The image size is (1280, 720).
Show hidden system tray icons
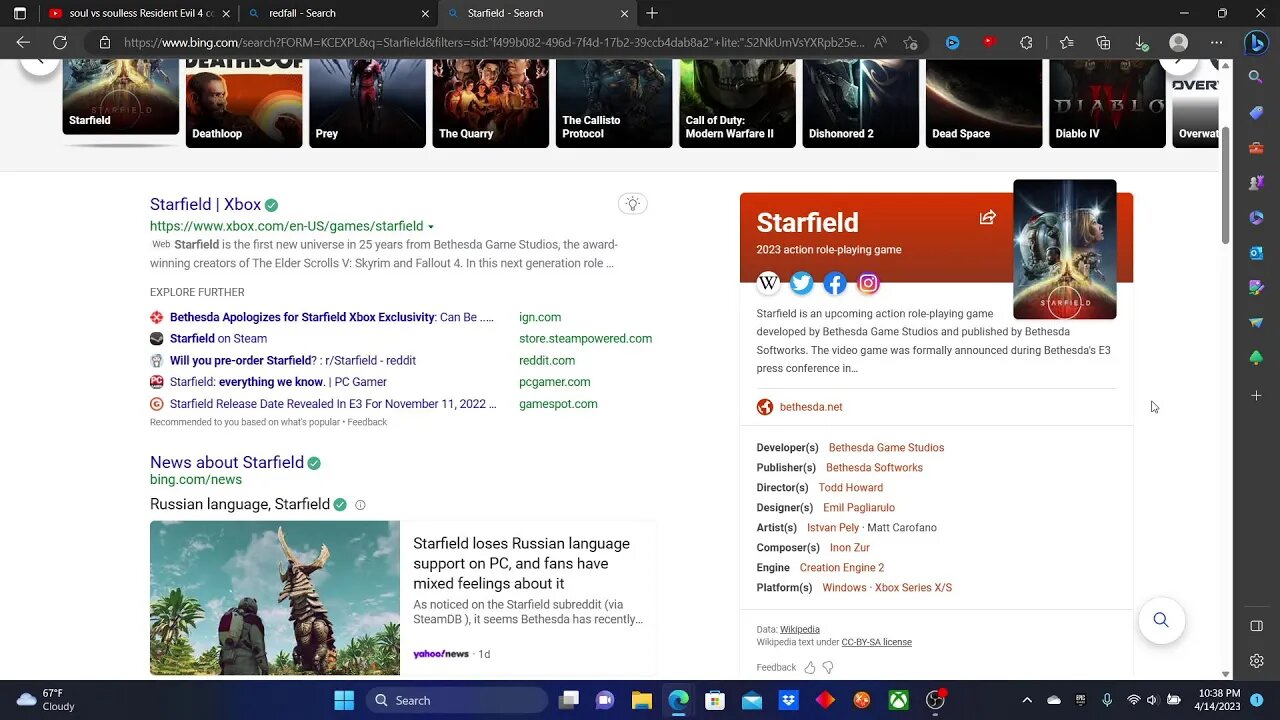click(x=1027, y=700)
